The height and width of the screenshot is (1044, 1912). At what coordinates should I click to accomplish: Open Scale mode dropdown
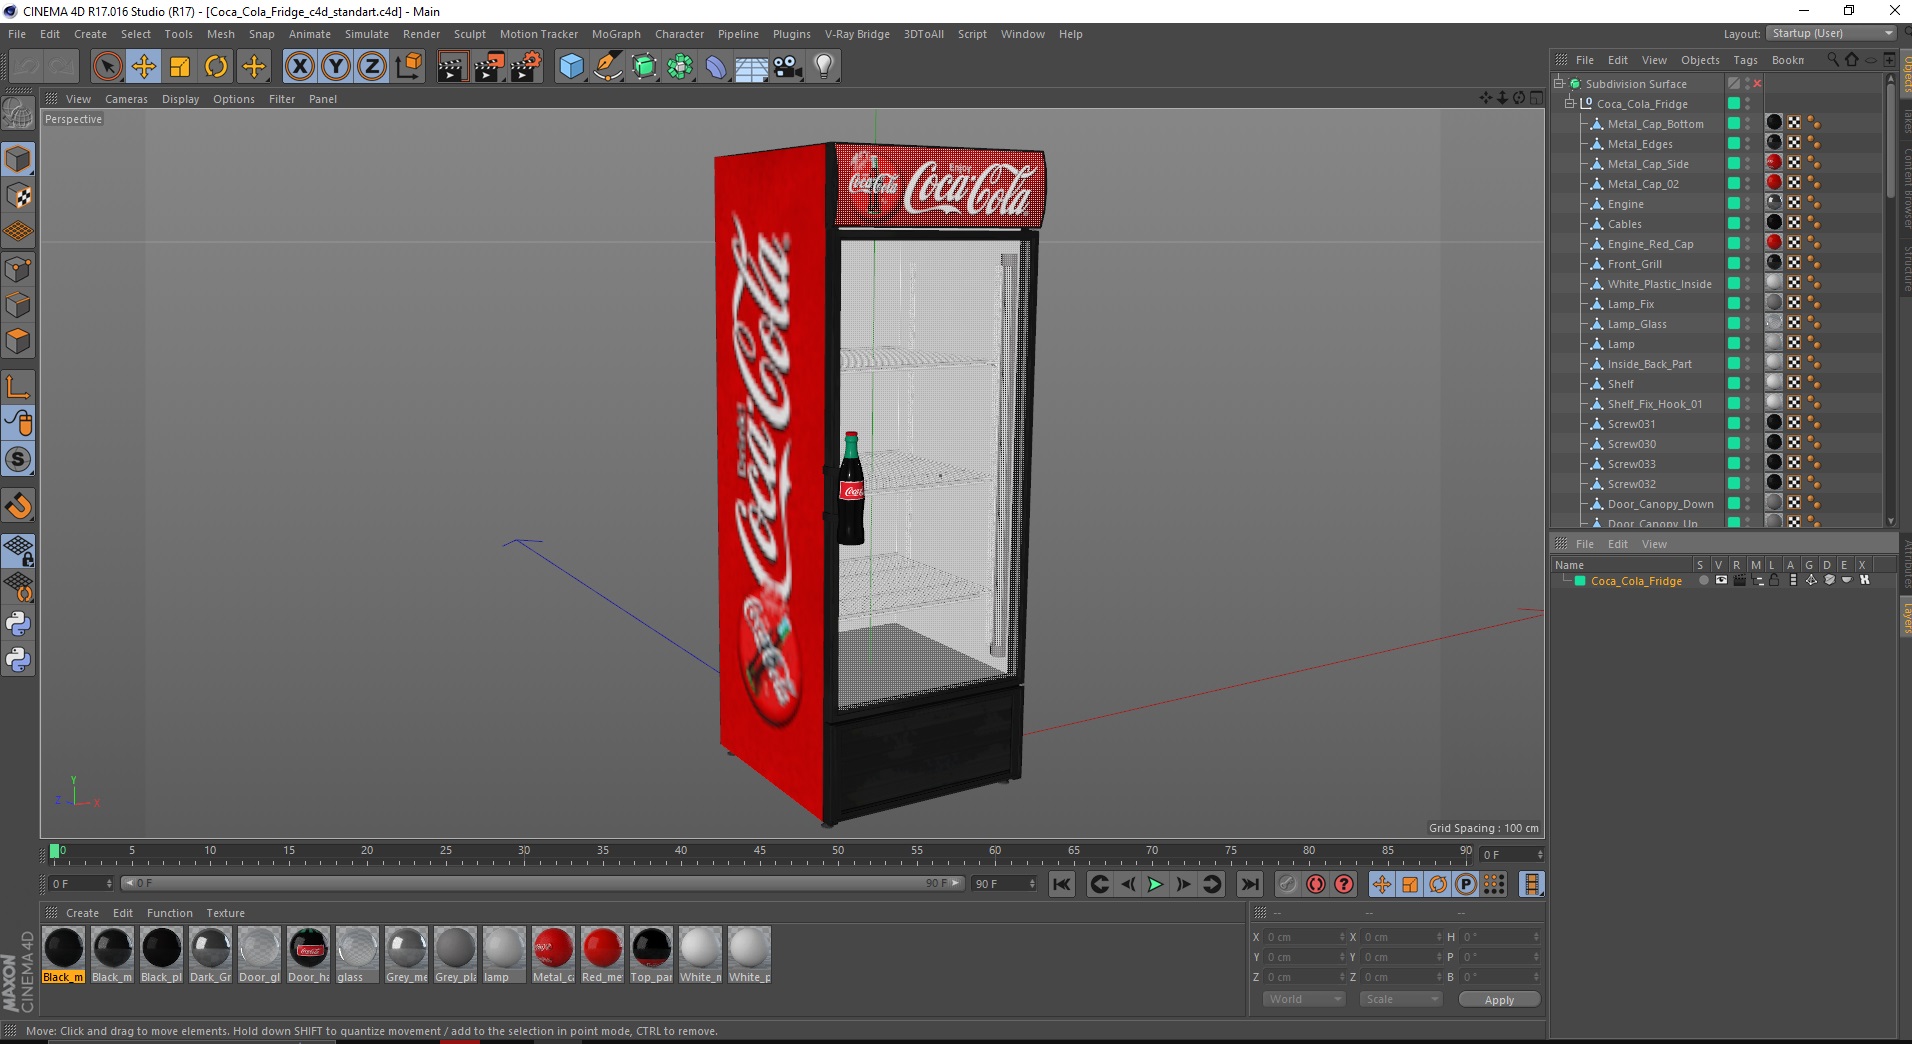[x=1400, y=999]
